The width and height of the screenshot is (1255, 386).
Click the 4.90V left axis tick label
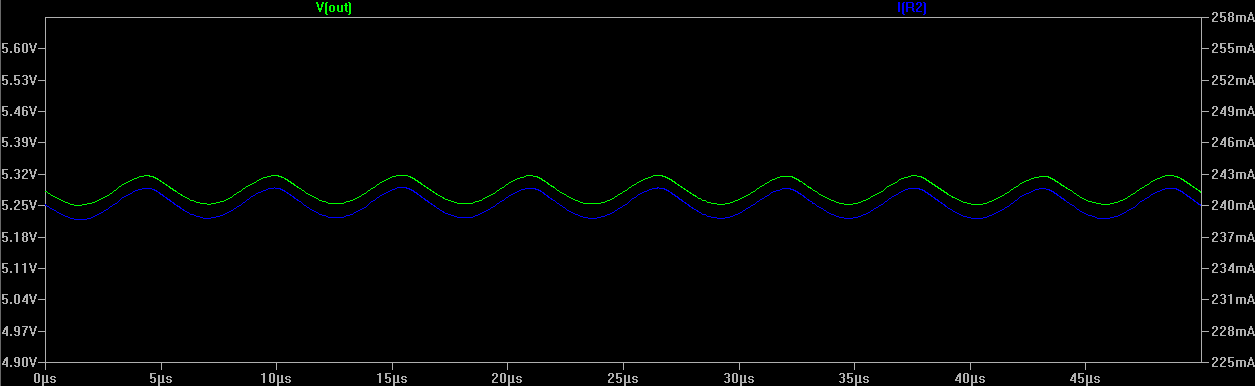click(x=19, y=362)
